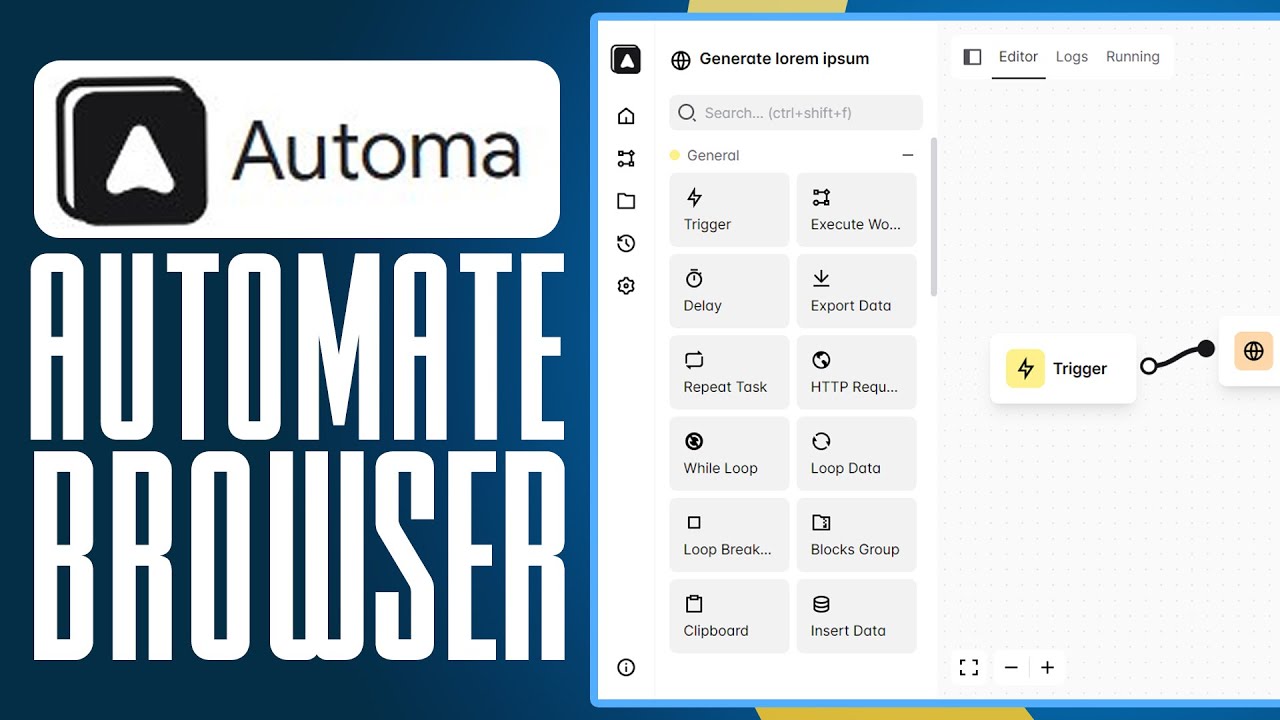Image resolution: width=1280 pixels, height=720 pixels.
Task: Toggle the sidebar panel icon
Action: [972, 57]
